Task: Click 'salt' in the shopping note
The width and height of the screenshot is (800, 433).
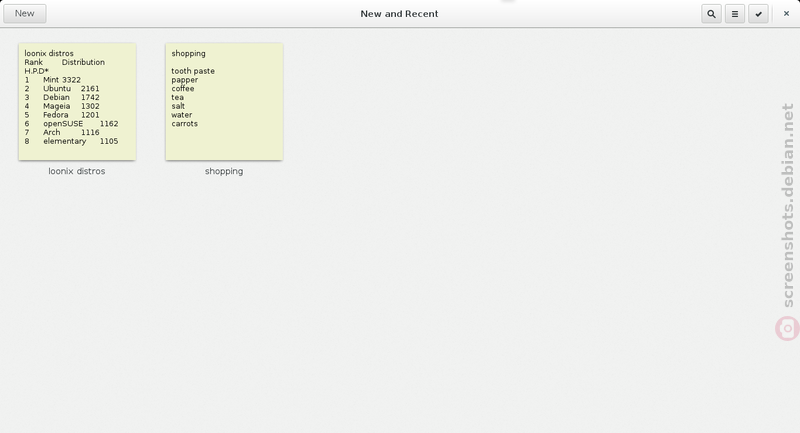Action: point(178,106)
